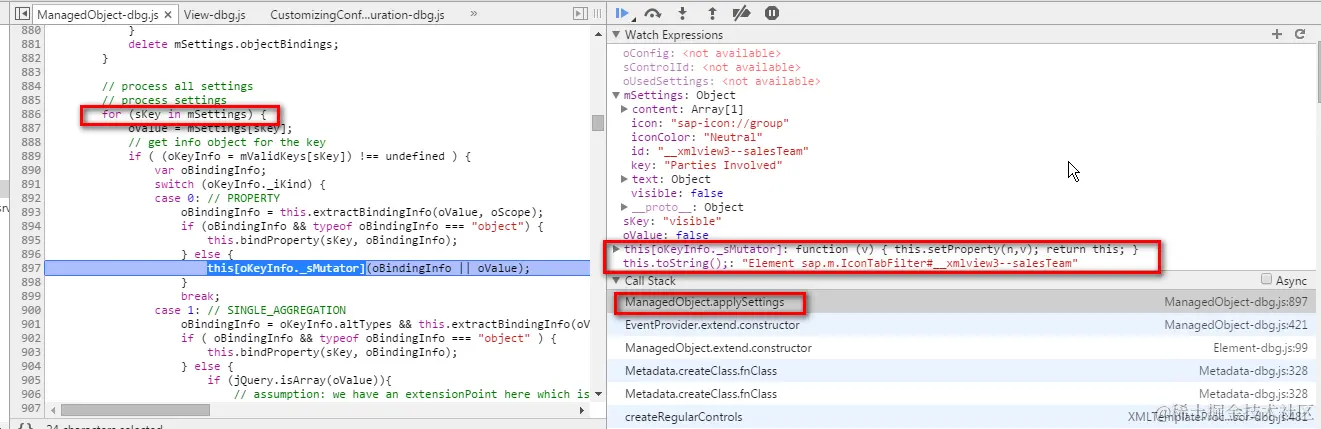Show more open file tabs
The height and width of the screenshot is (429, 1321).
click(x=473, y=14)
